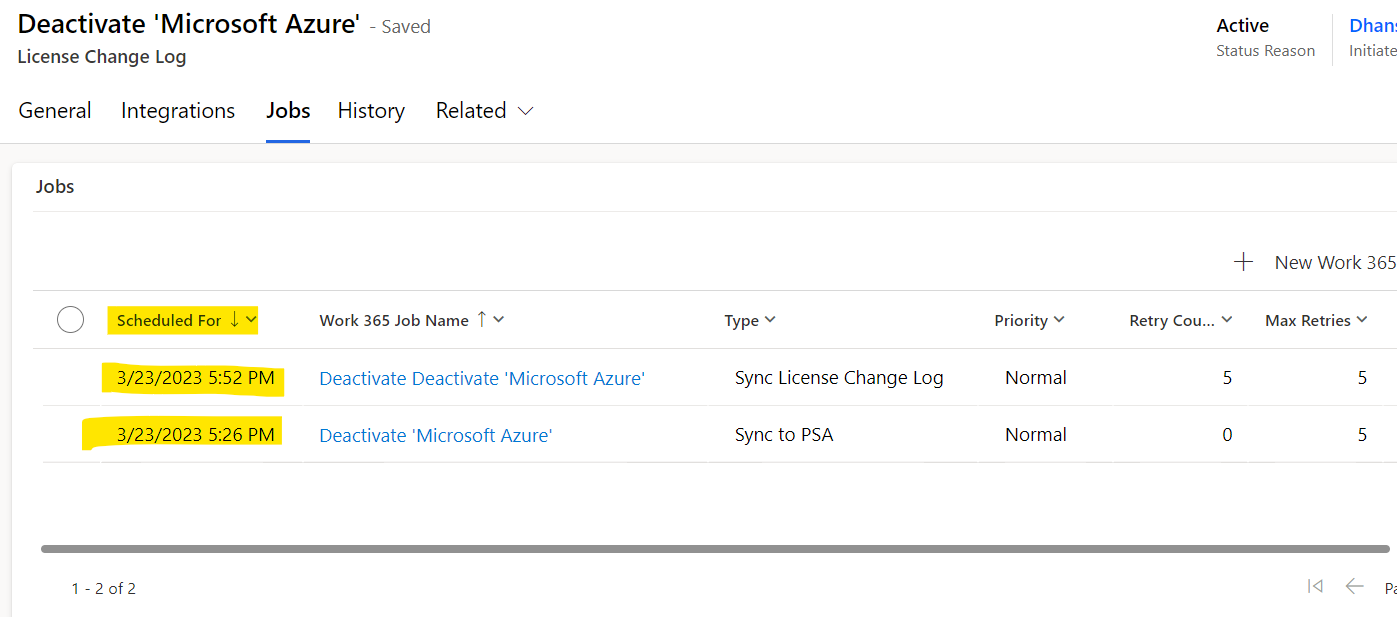Click the horizontal scrollbar under the jobs grid
The width and height of the screenshot is (1397, 617).
[x=714, y=549]
